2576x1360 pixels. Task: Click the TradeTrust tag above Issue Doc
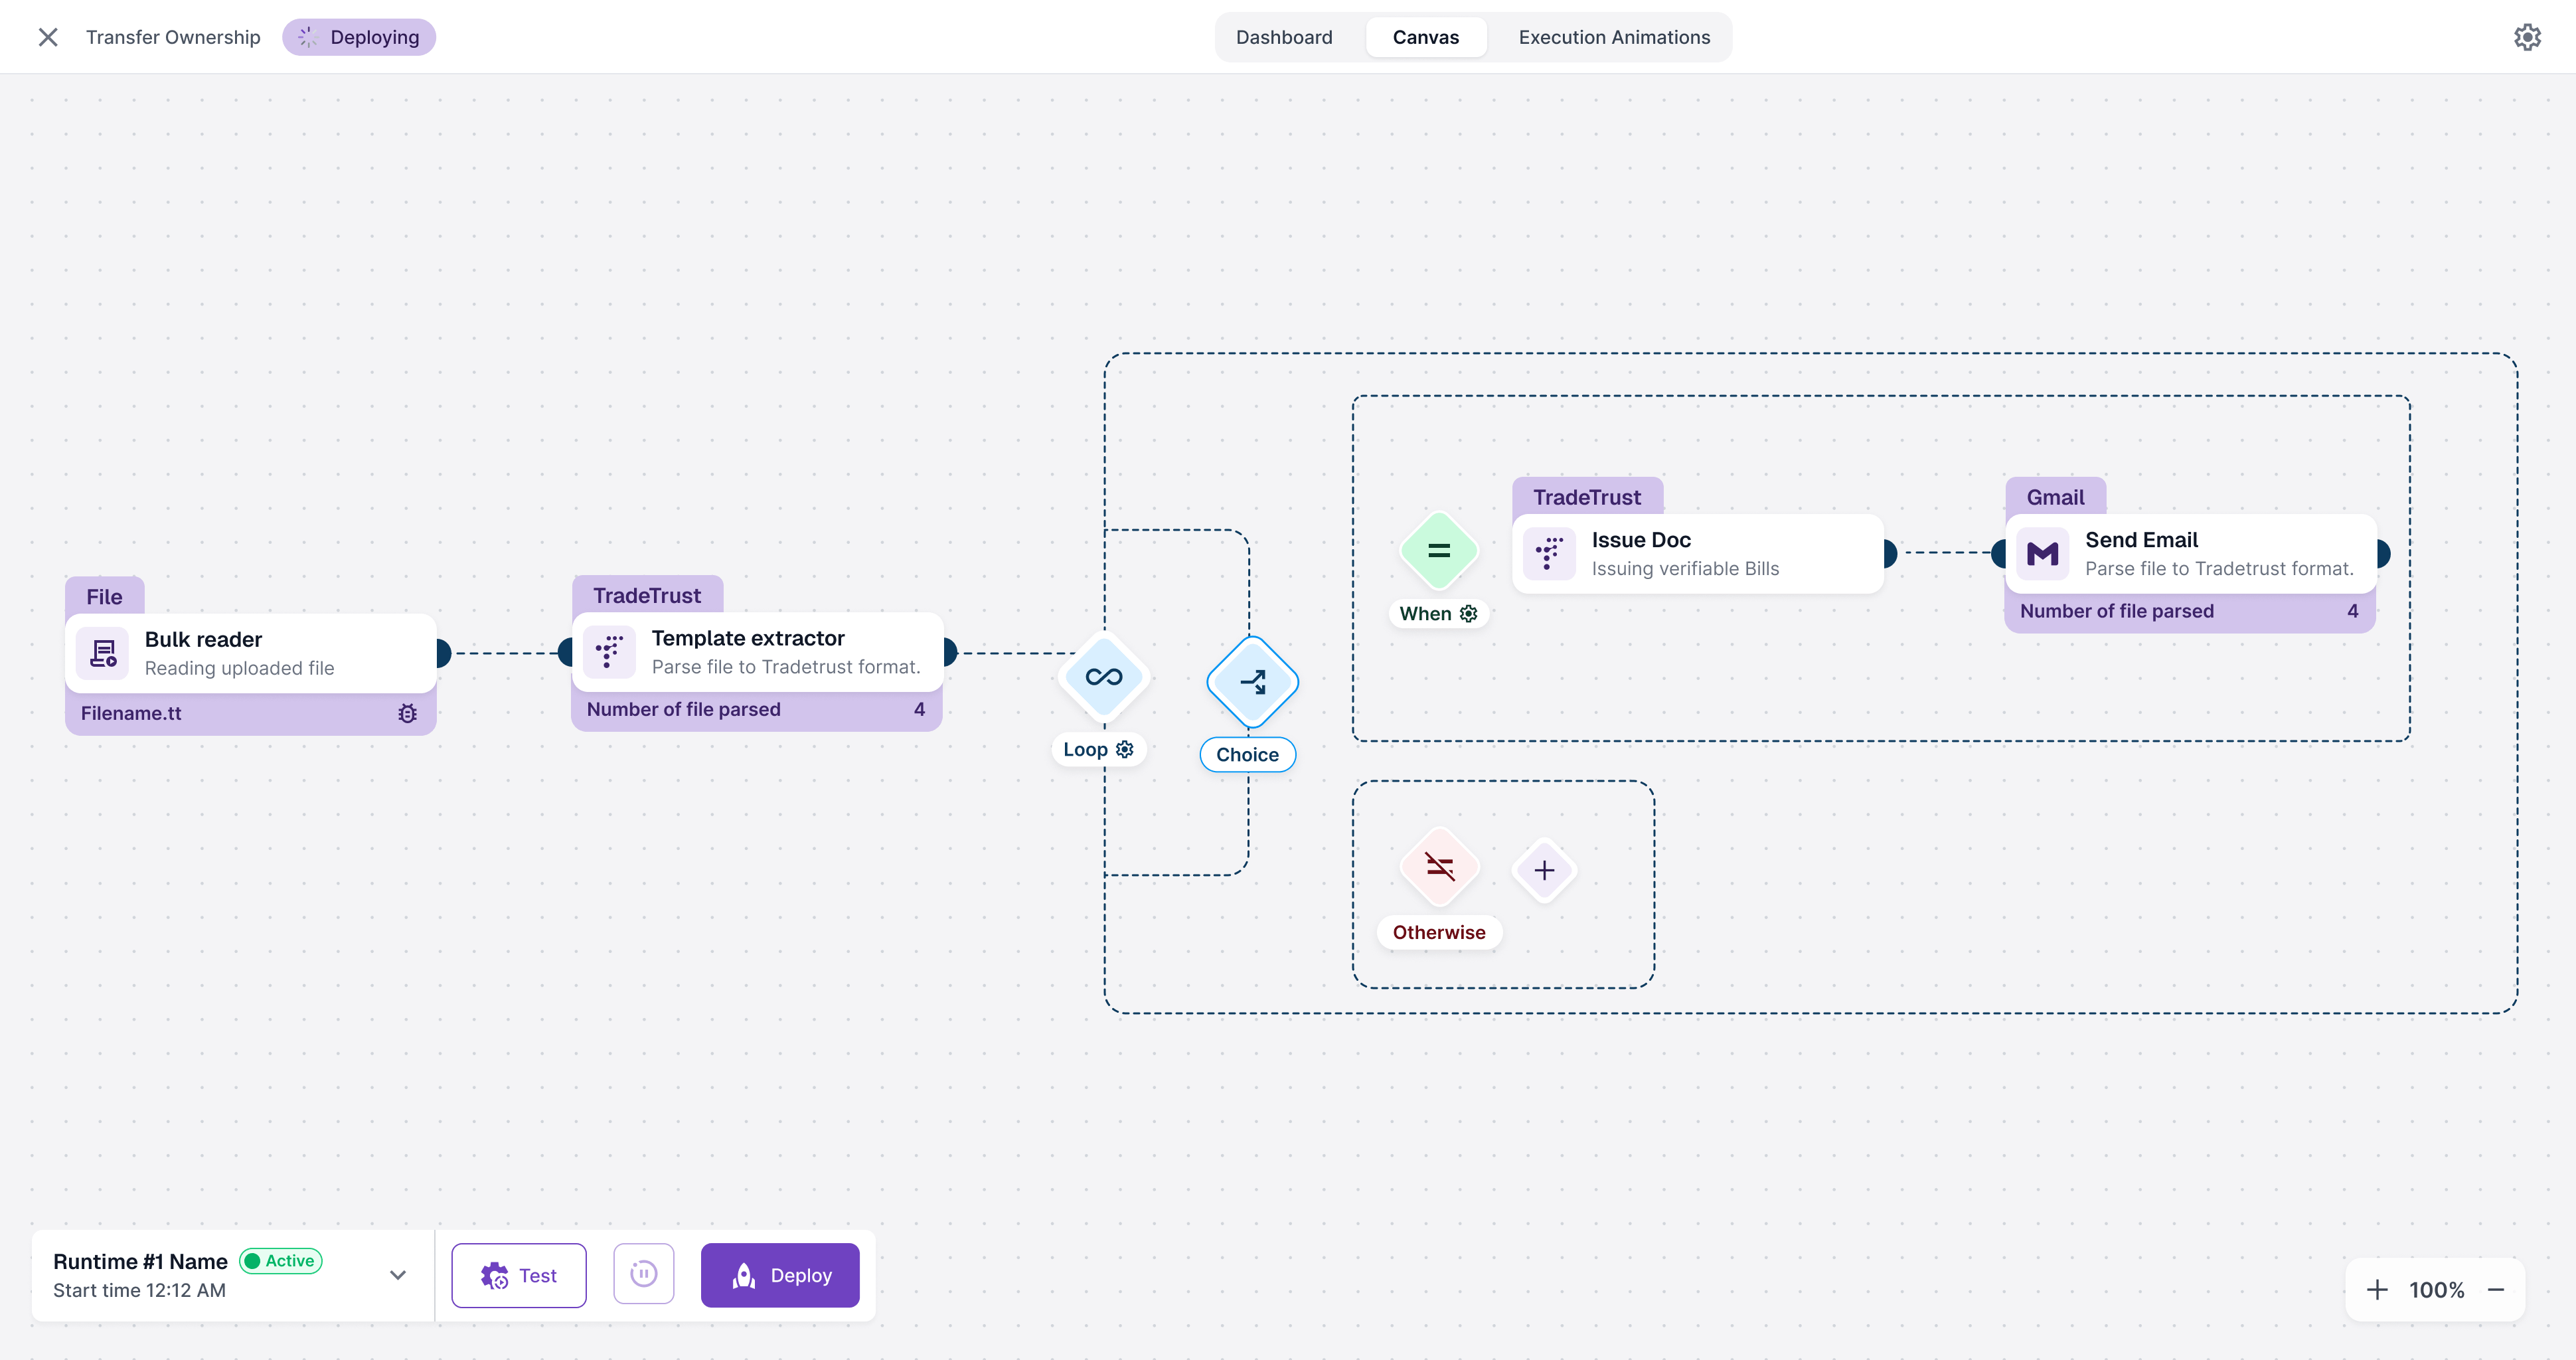click(1587, 497)
